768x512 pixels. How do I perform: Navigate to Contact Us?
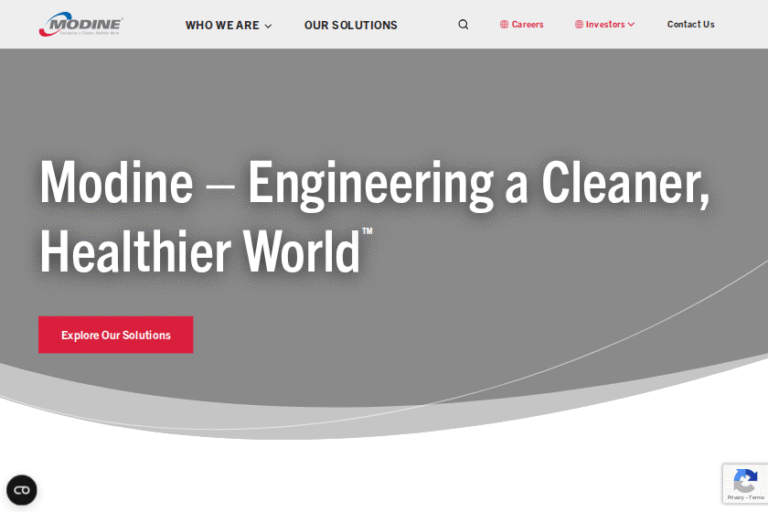pos(690,25)
